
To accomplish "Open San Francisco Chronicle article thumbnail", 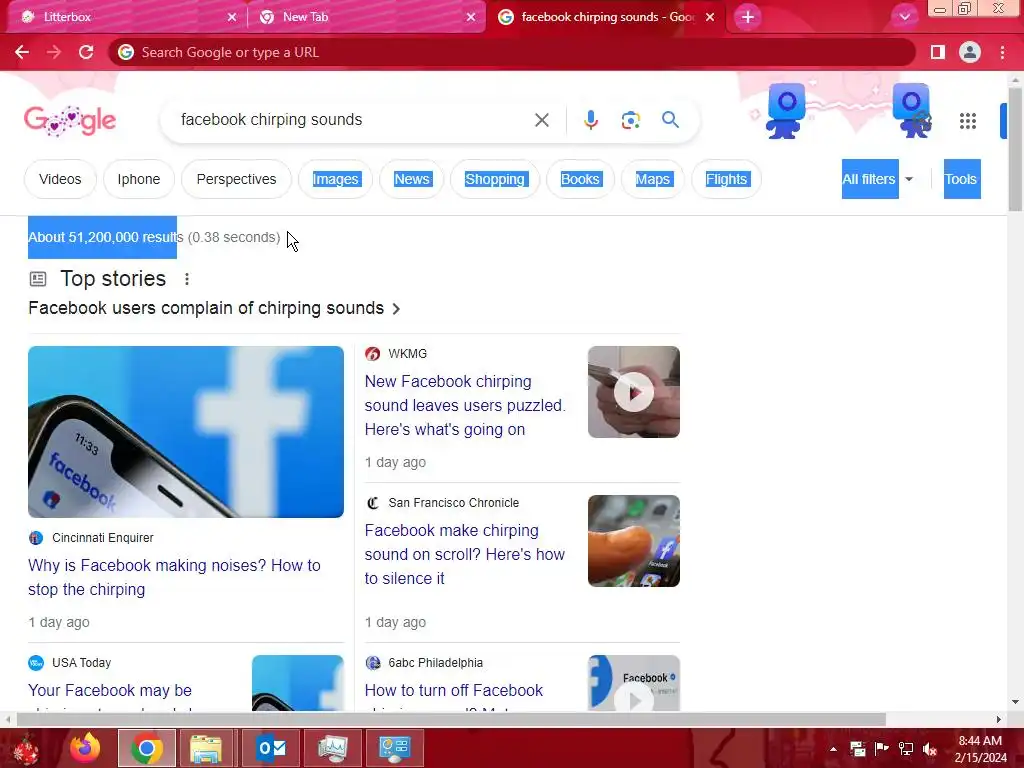I will 633,541.
